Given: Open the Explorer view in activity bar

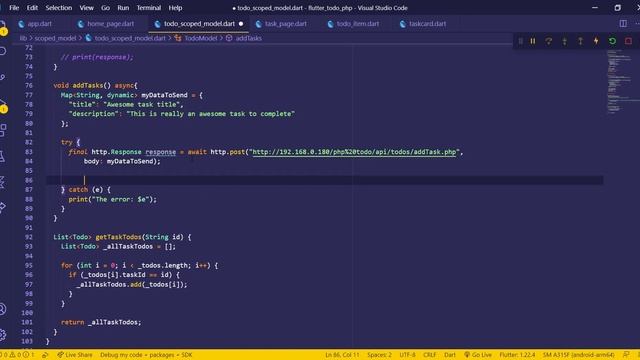Looking at the screenshot, I should click(x=3, y=27).
